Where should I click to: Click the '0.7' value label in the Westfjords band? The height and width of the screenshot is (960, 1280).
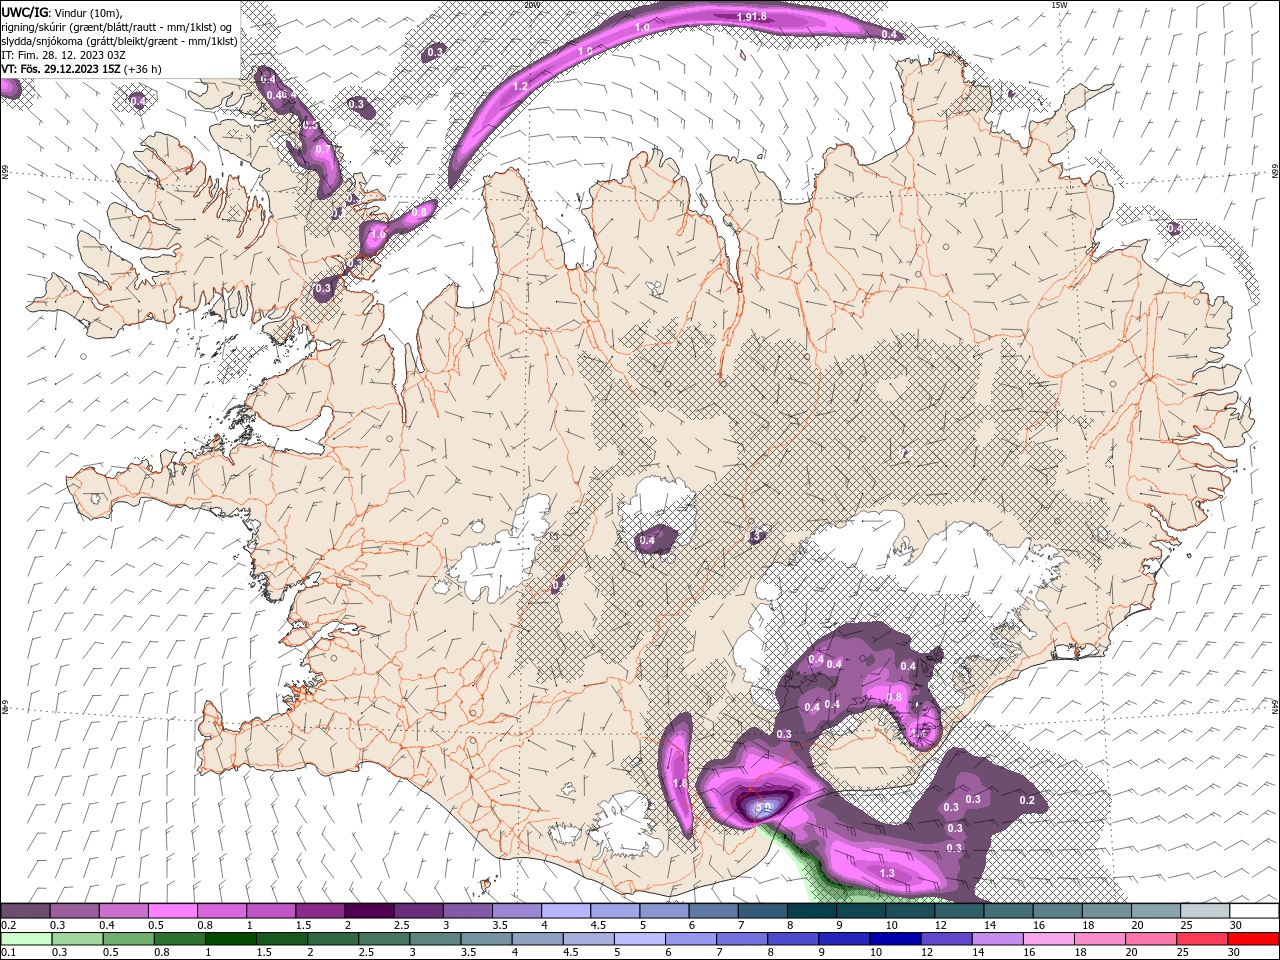(x=322, y=149)
